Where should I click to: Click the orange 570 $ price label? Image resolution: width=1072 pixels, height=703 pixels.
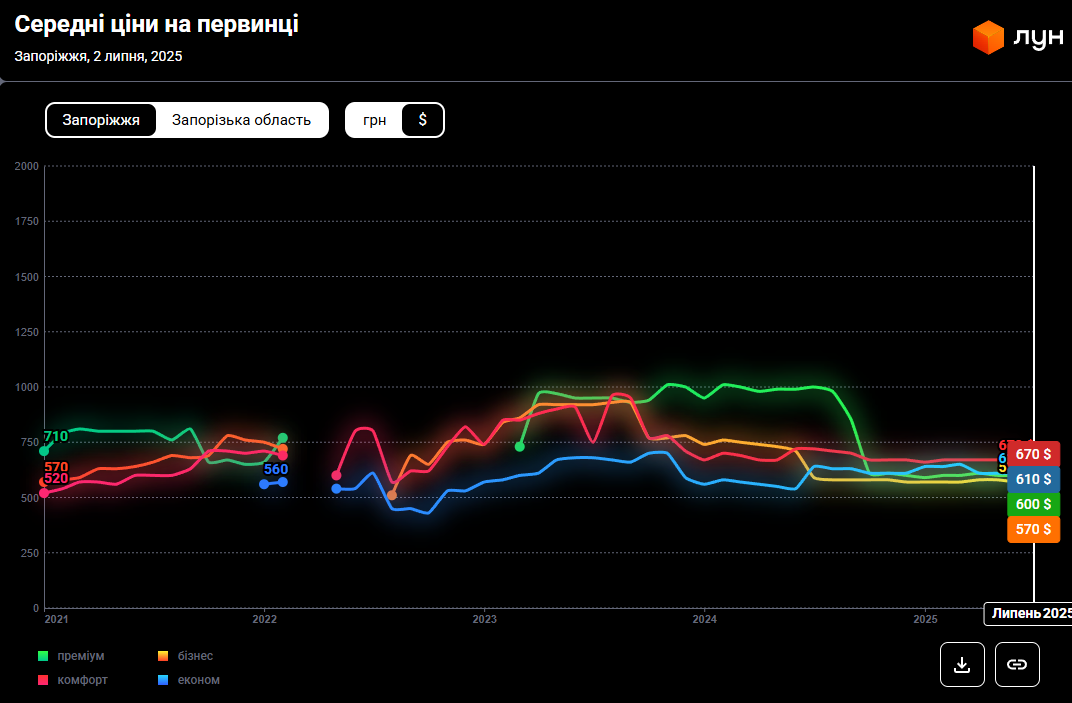(1033, 529)
